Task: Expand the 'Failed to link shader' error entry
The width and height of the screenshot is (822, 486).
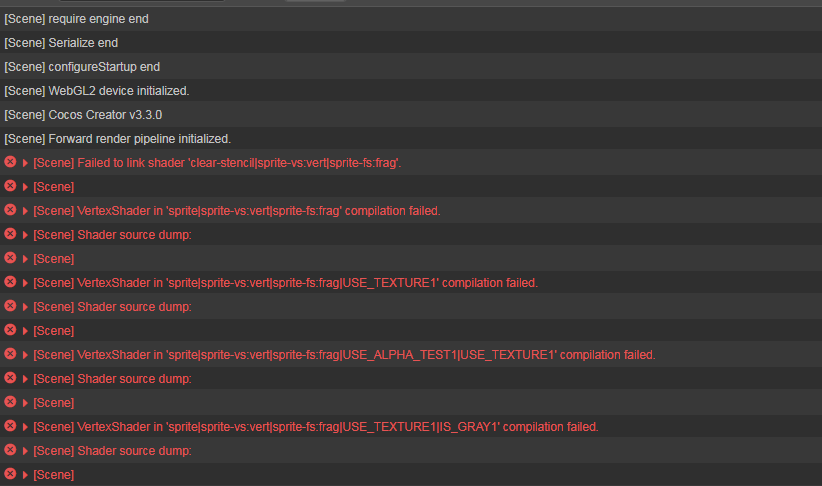Action: 25,162
